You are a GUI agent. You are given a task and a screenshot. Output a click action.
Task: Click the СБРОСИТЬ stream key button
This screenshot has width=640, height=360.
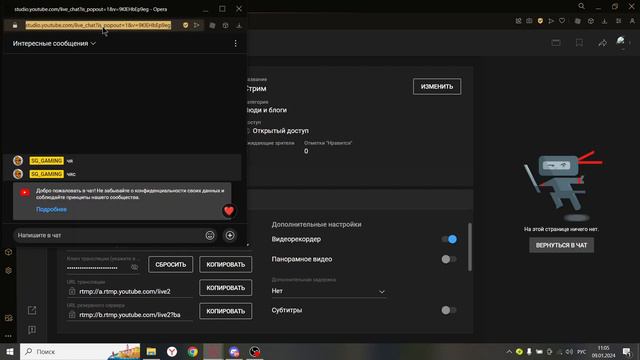(171, 264)
